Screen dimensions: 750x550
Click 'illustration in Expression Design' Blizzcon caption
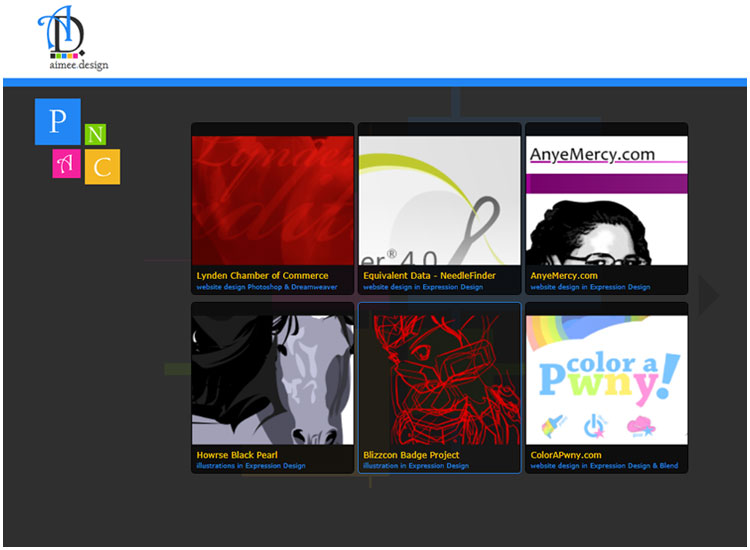[416, 466]
